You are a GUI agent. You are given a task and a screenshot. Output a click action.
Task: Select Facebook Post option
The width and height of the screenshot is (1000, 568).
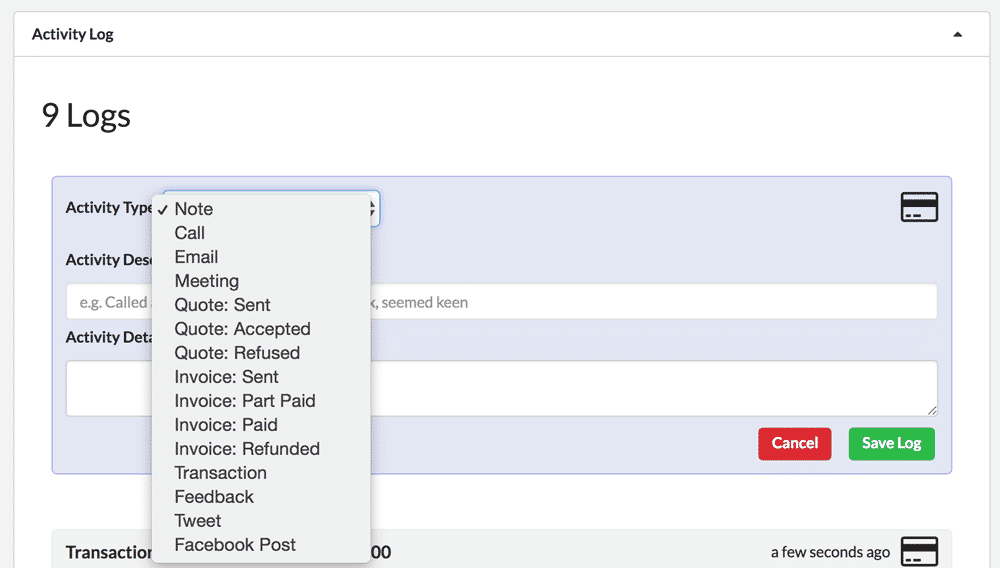tap(261, 545)
